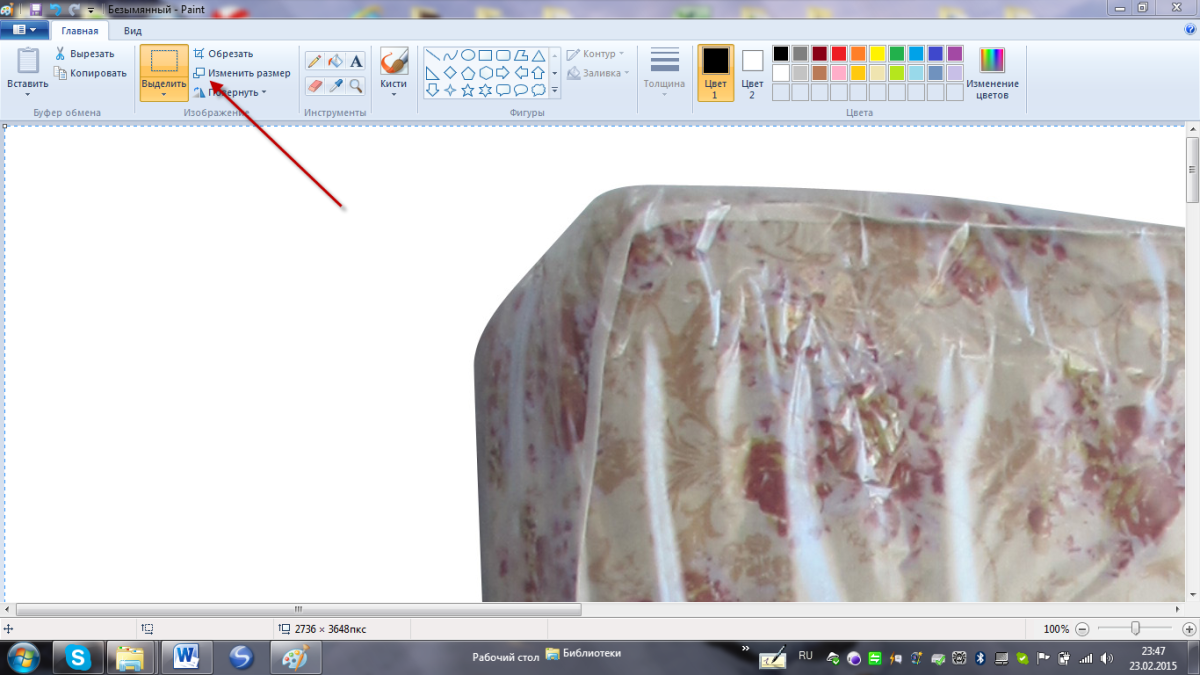Select the Pencil tool

(x=314, y=61)
